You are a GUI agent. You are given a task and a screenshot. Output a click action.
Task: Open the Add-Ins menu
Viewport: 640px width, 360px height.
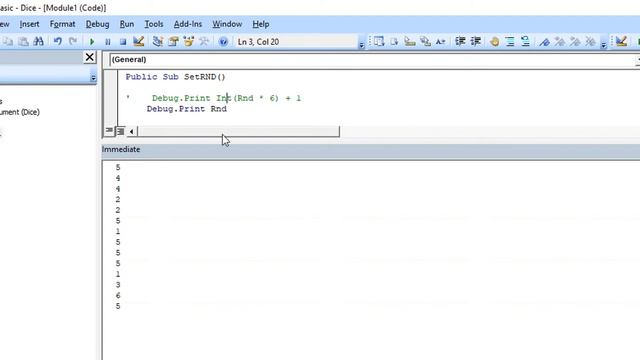(188, 24)
